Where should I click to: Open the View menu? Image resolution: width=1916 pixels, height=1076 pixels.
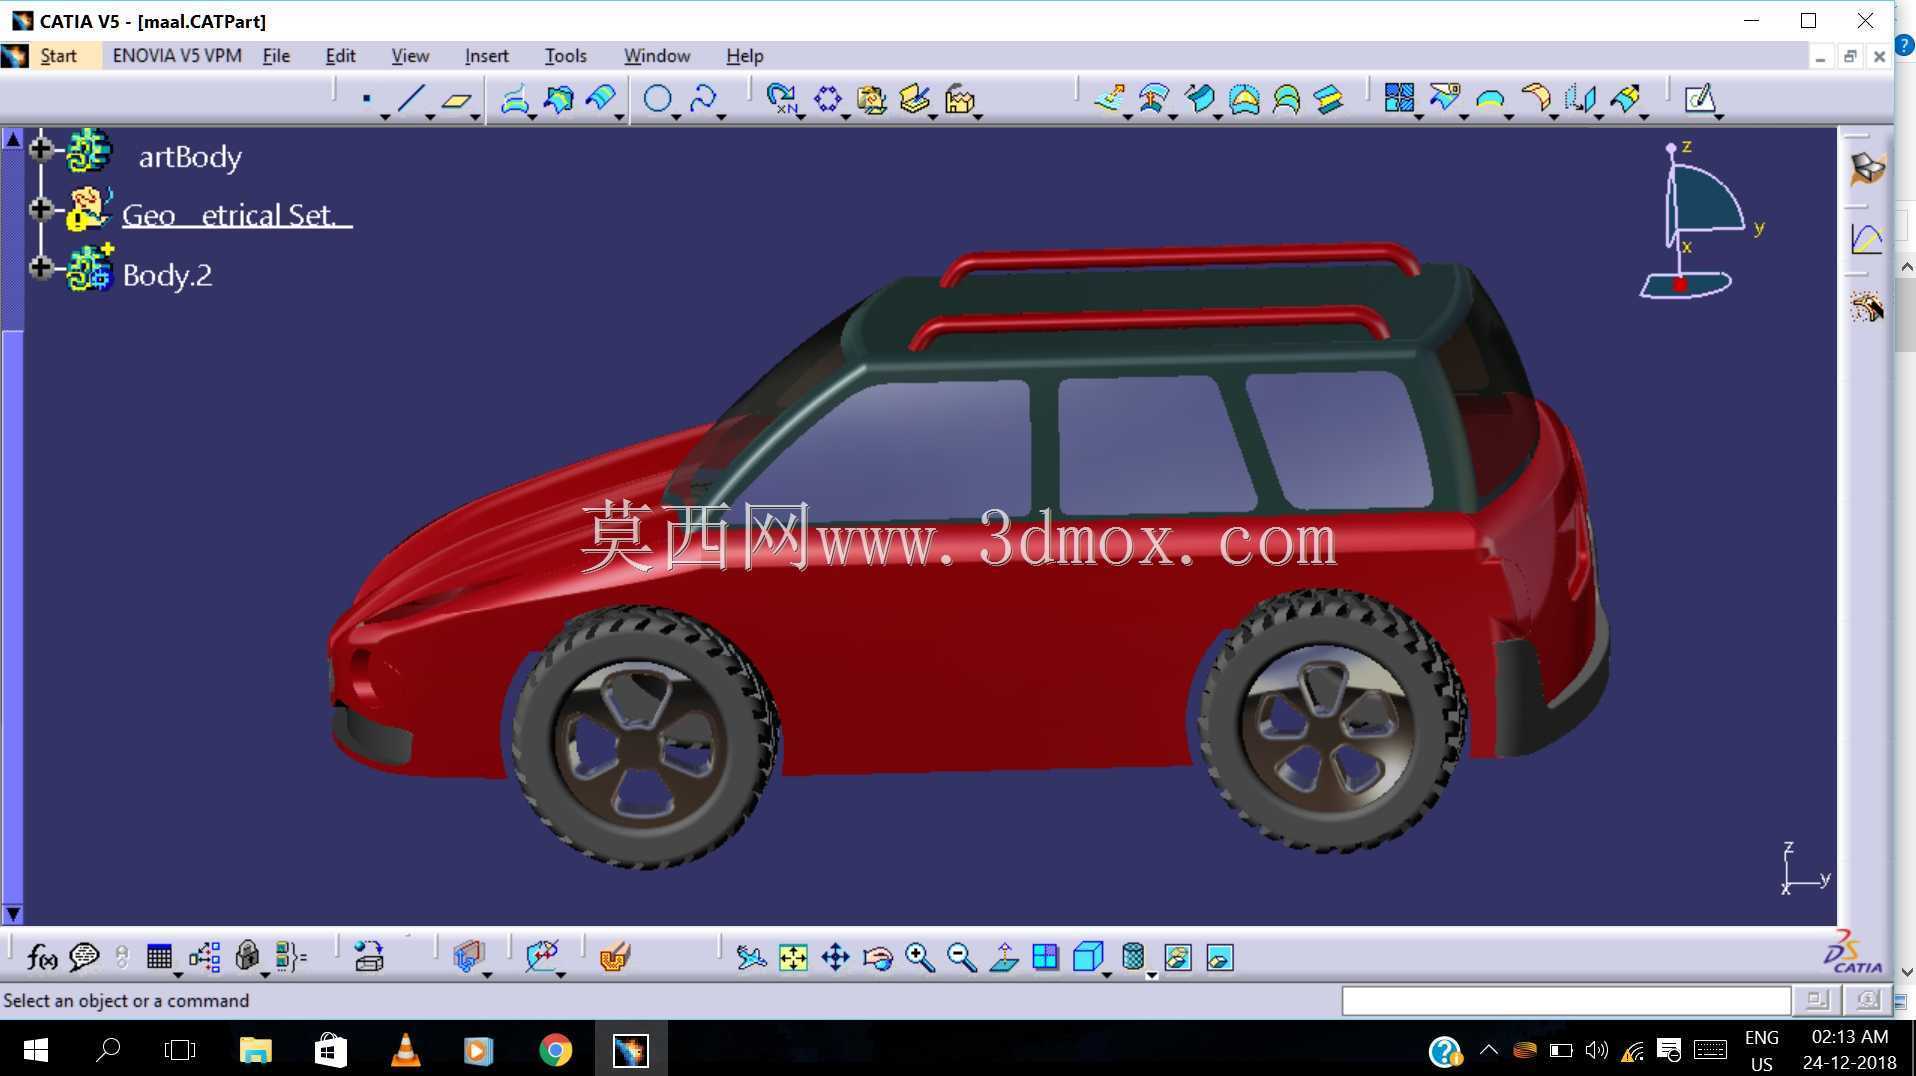pyautogui.click(x=410, y=56)
